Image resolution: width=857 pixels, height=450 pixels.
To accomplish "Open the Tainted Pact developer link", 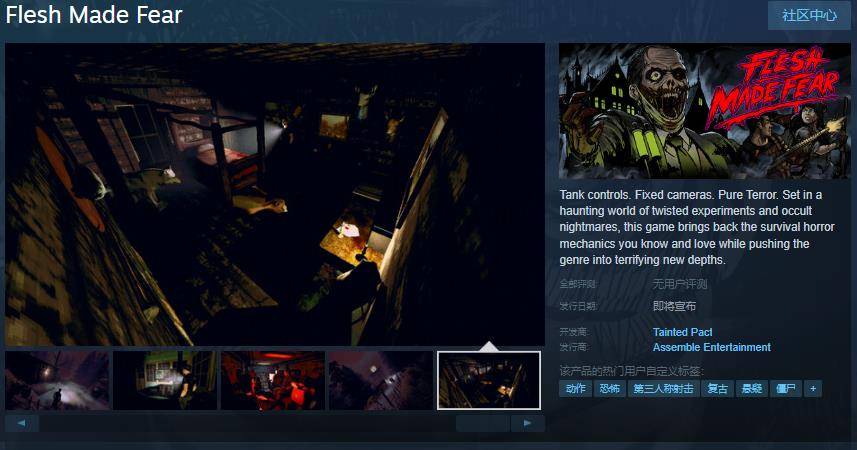I will (x=682, y=332).
